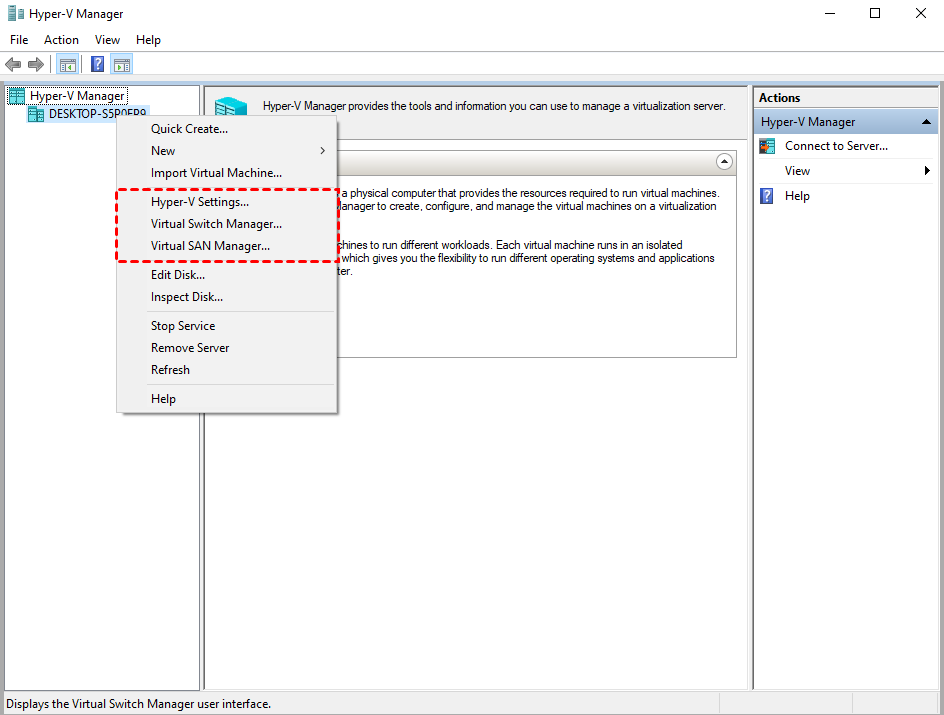Select Stop Service in context menu
944x715 pixels.
click(227, 326)
